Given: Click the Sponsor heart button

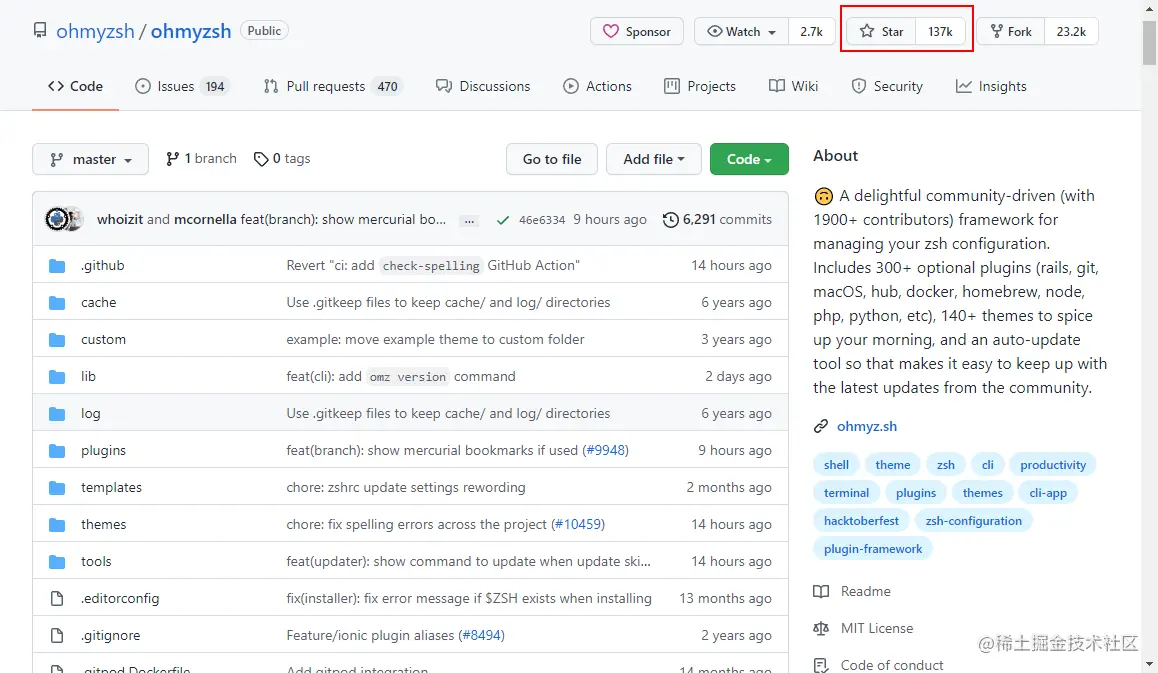Looking at the screenshot, I should tap(637, 32).
